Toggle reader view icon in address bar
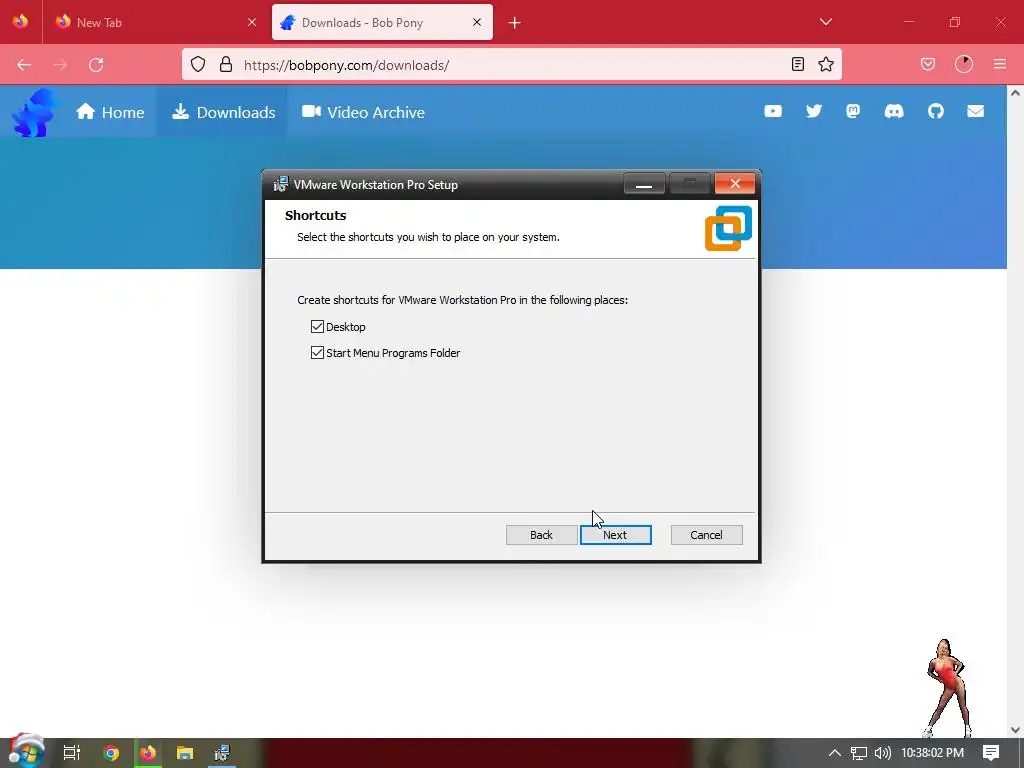1024x768 pixels. (x=797, y=64)
